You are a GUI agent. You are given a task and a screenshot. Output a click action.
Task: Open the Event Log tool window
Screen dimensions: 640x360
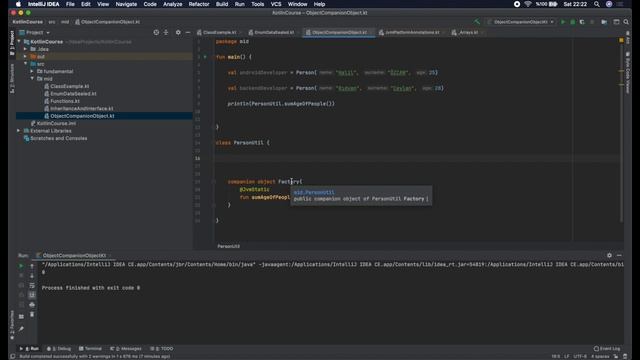pyautogui.click(x=607, y=349)
